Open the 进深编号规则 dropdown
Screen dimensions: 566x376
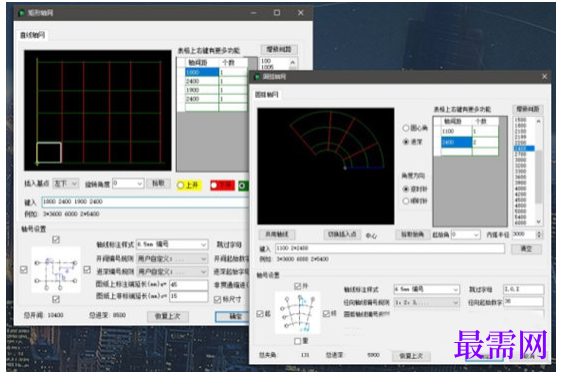172,271
